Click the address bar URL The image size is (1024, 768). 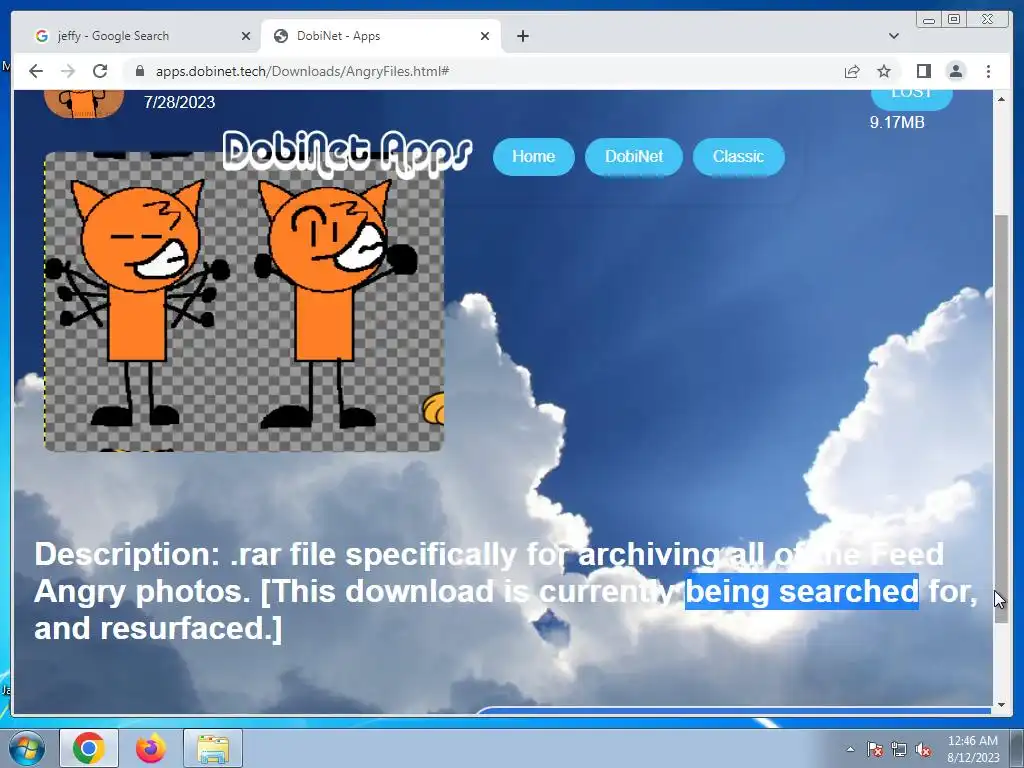pyautogui.click(x=302, y=71)
